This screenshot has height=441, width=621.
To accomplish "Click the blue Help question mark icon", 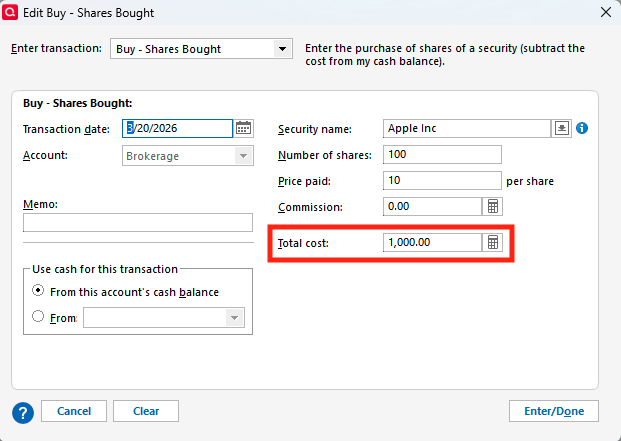I will pyautogui.click(x=23, y=411).
